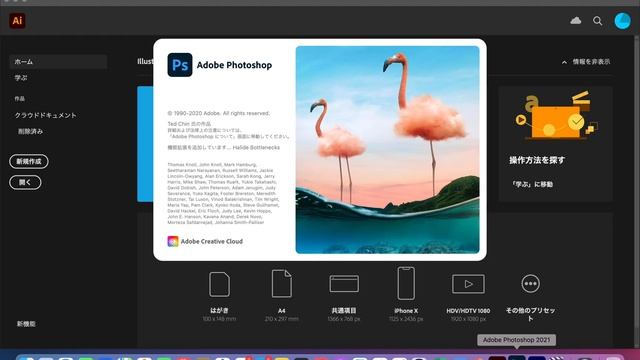
Task: Select ホーム in the sidebar
Action: point(58,62)
